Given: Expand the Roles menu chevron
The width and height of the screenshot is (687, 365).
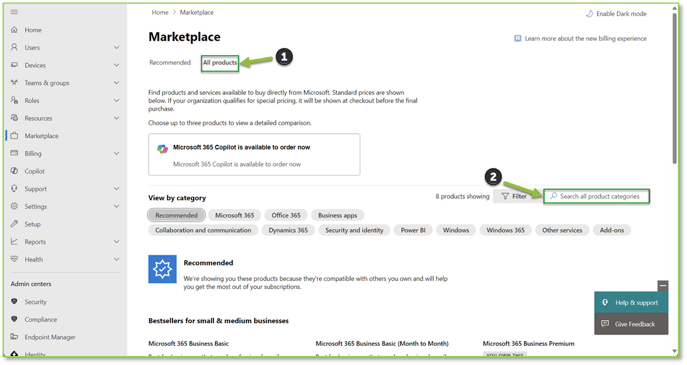Looking at the screenshot, I should pos(117,100).
